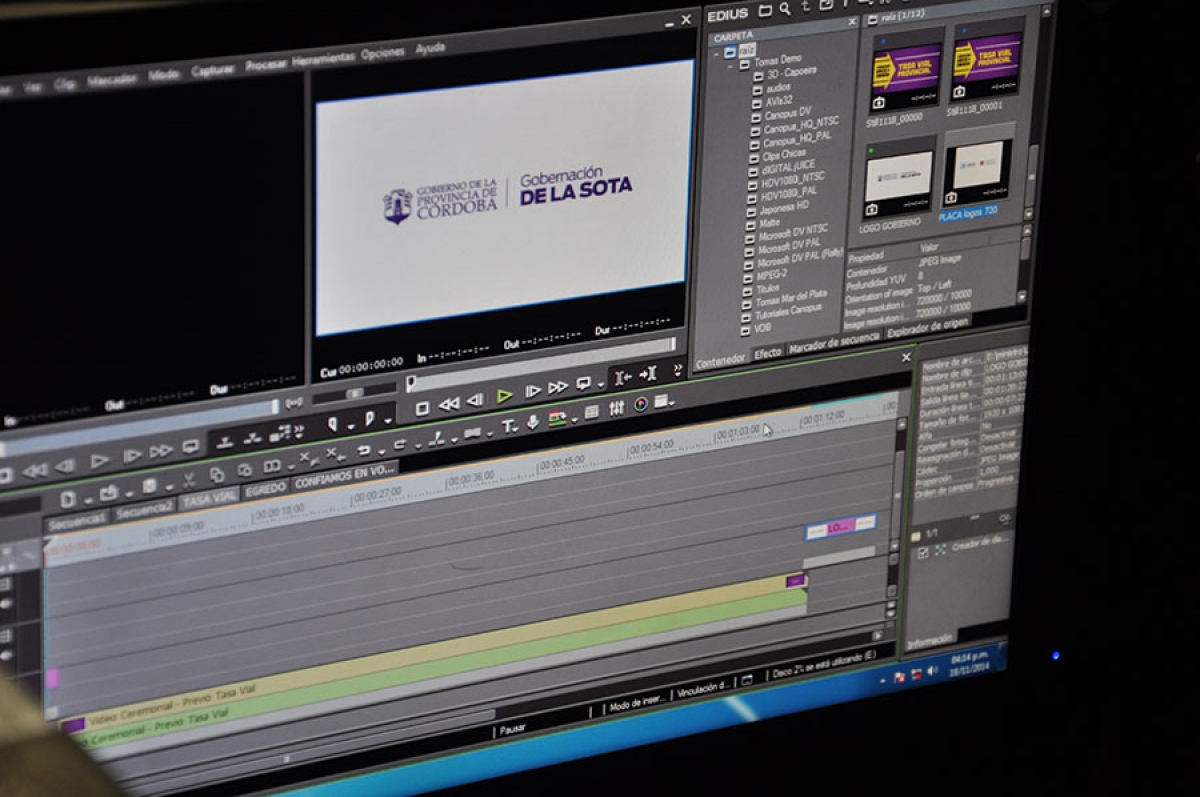
Task: Open dropdown next to New Sequence icon
Action: pos(87,498)
